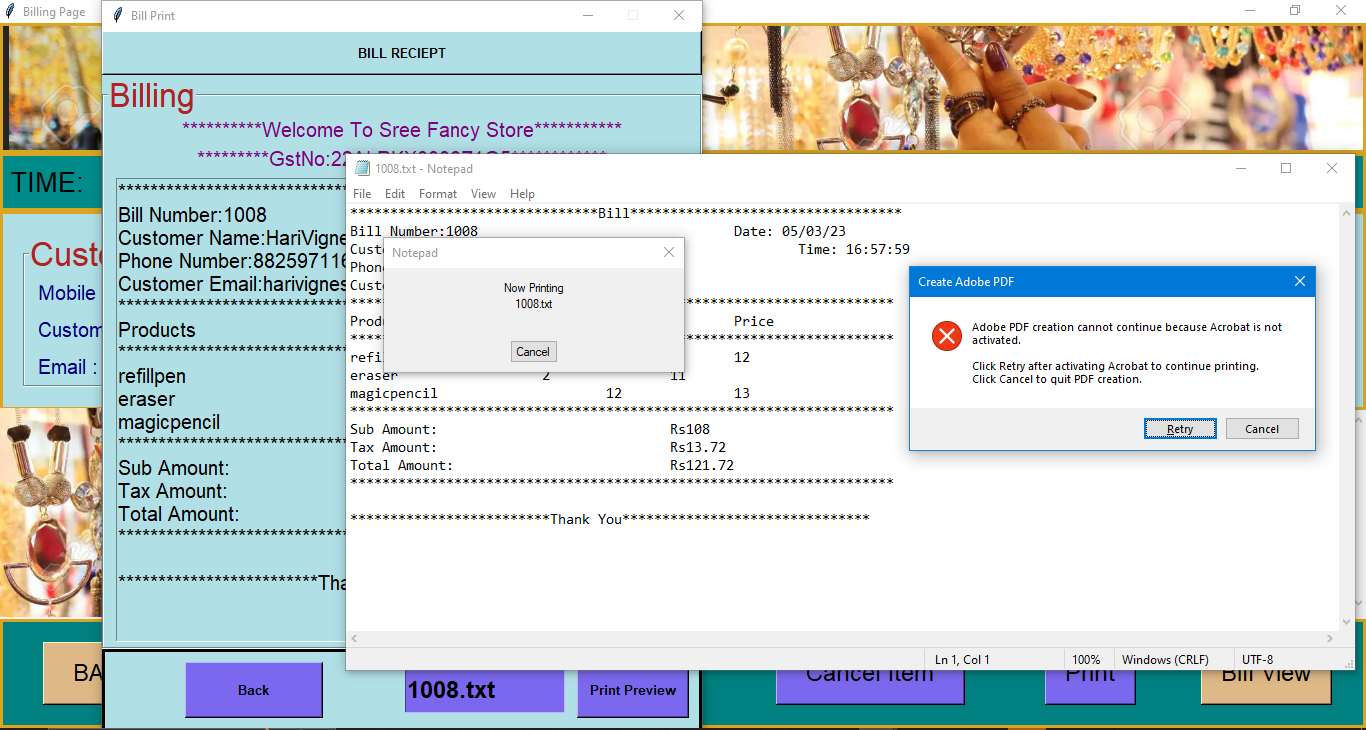
Task: Open the Format menu in Notepad
Action: (437, 193)
